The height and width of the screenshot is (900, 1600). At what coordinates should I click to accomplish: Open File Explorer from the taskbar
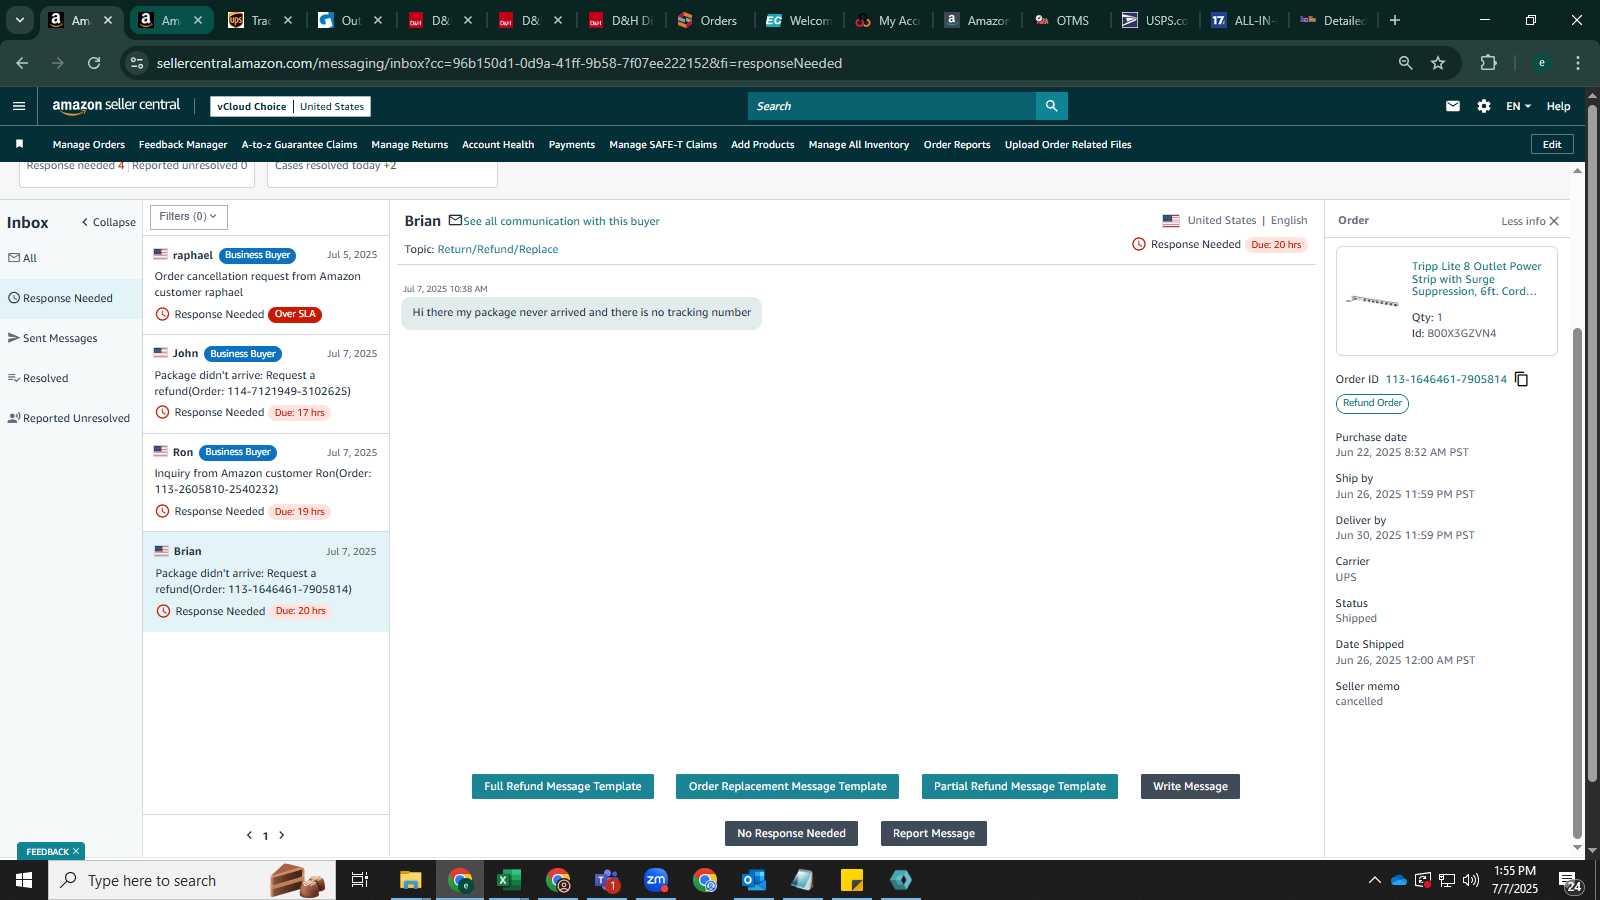coord(410,880)
